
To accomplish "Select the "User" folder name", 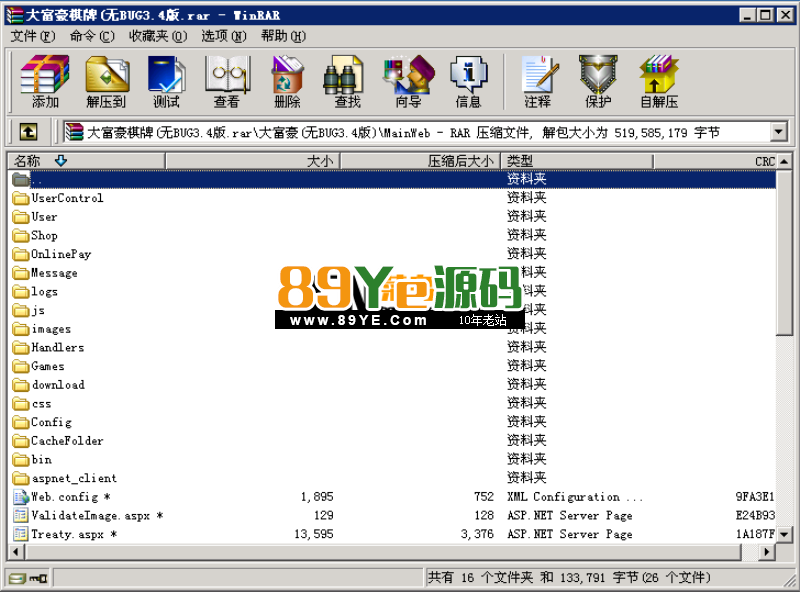I will click(x=44, y=217).
